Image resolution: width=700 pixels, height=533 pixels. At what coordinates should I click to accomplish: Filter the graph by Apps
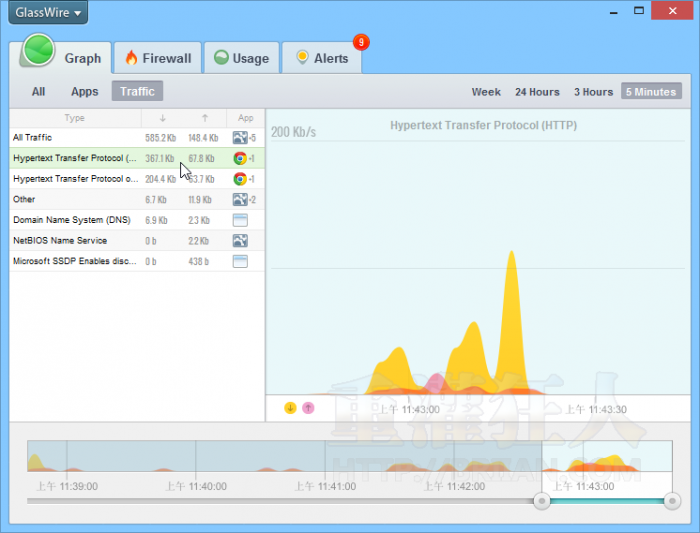click(84, 91)
